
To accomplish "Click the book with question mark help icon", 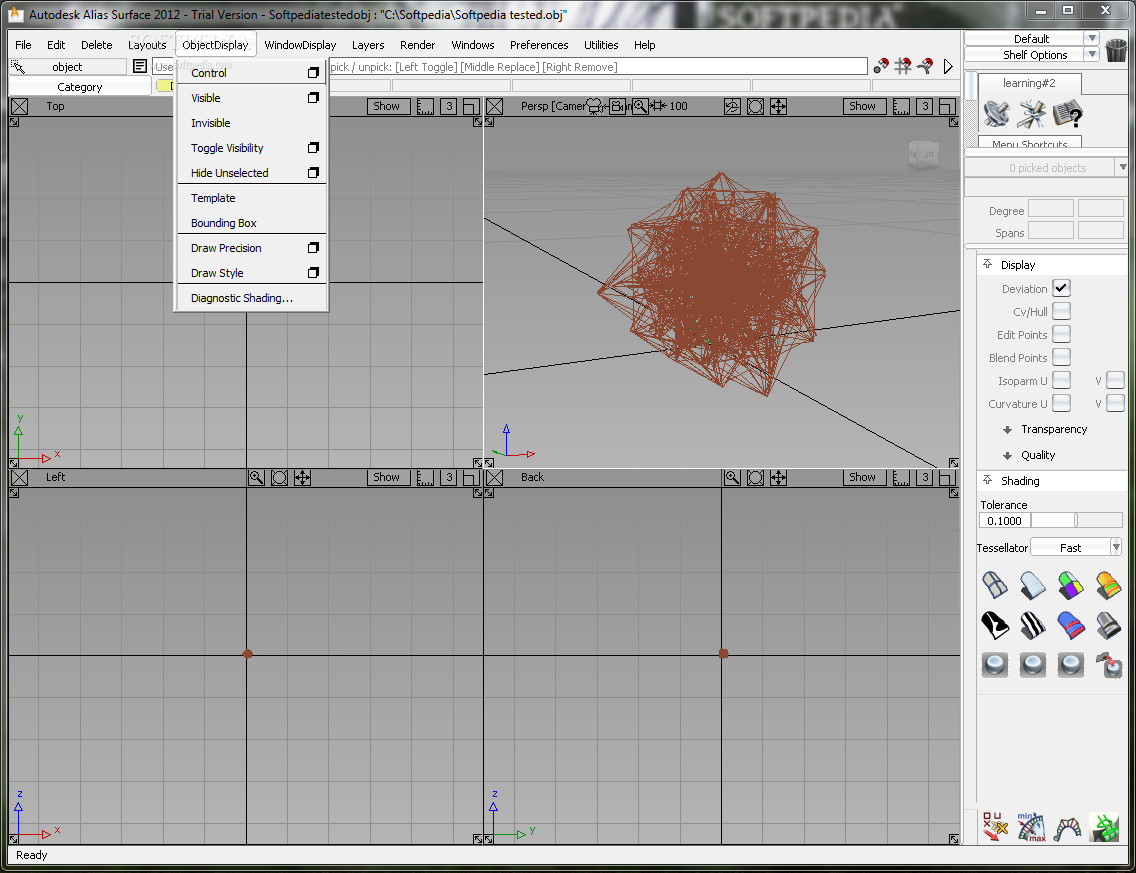I will point(1067,114).
